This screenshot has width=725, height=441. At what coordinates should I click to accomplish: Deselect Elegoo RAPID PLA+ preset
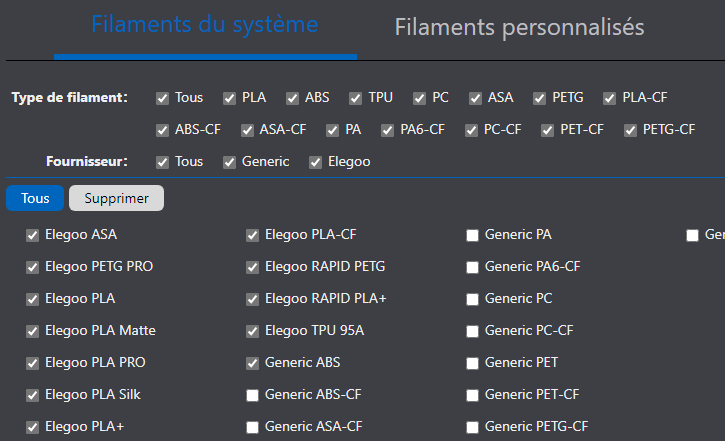[253, 299]
